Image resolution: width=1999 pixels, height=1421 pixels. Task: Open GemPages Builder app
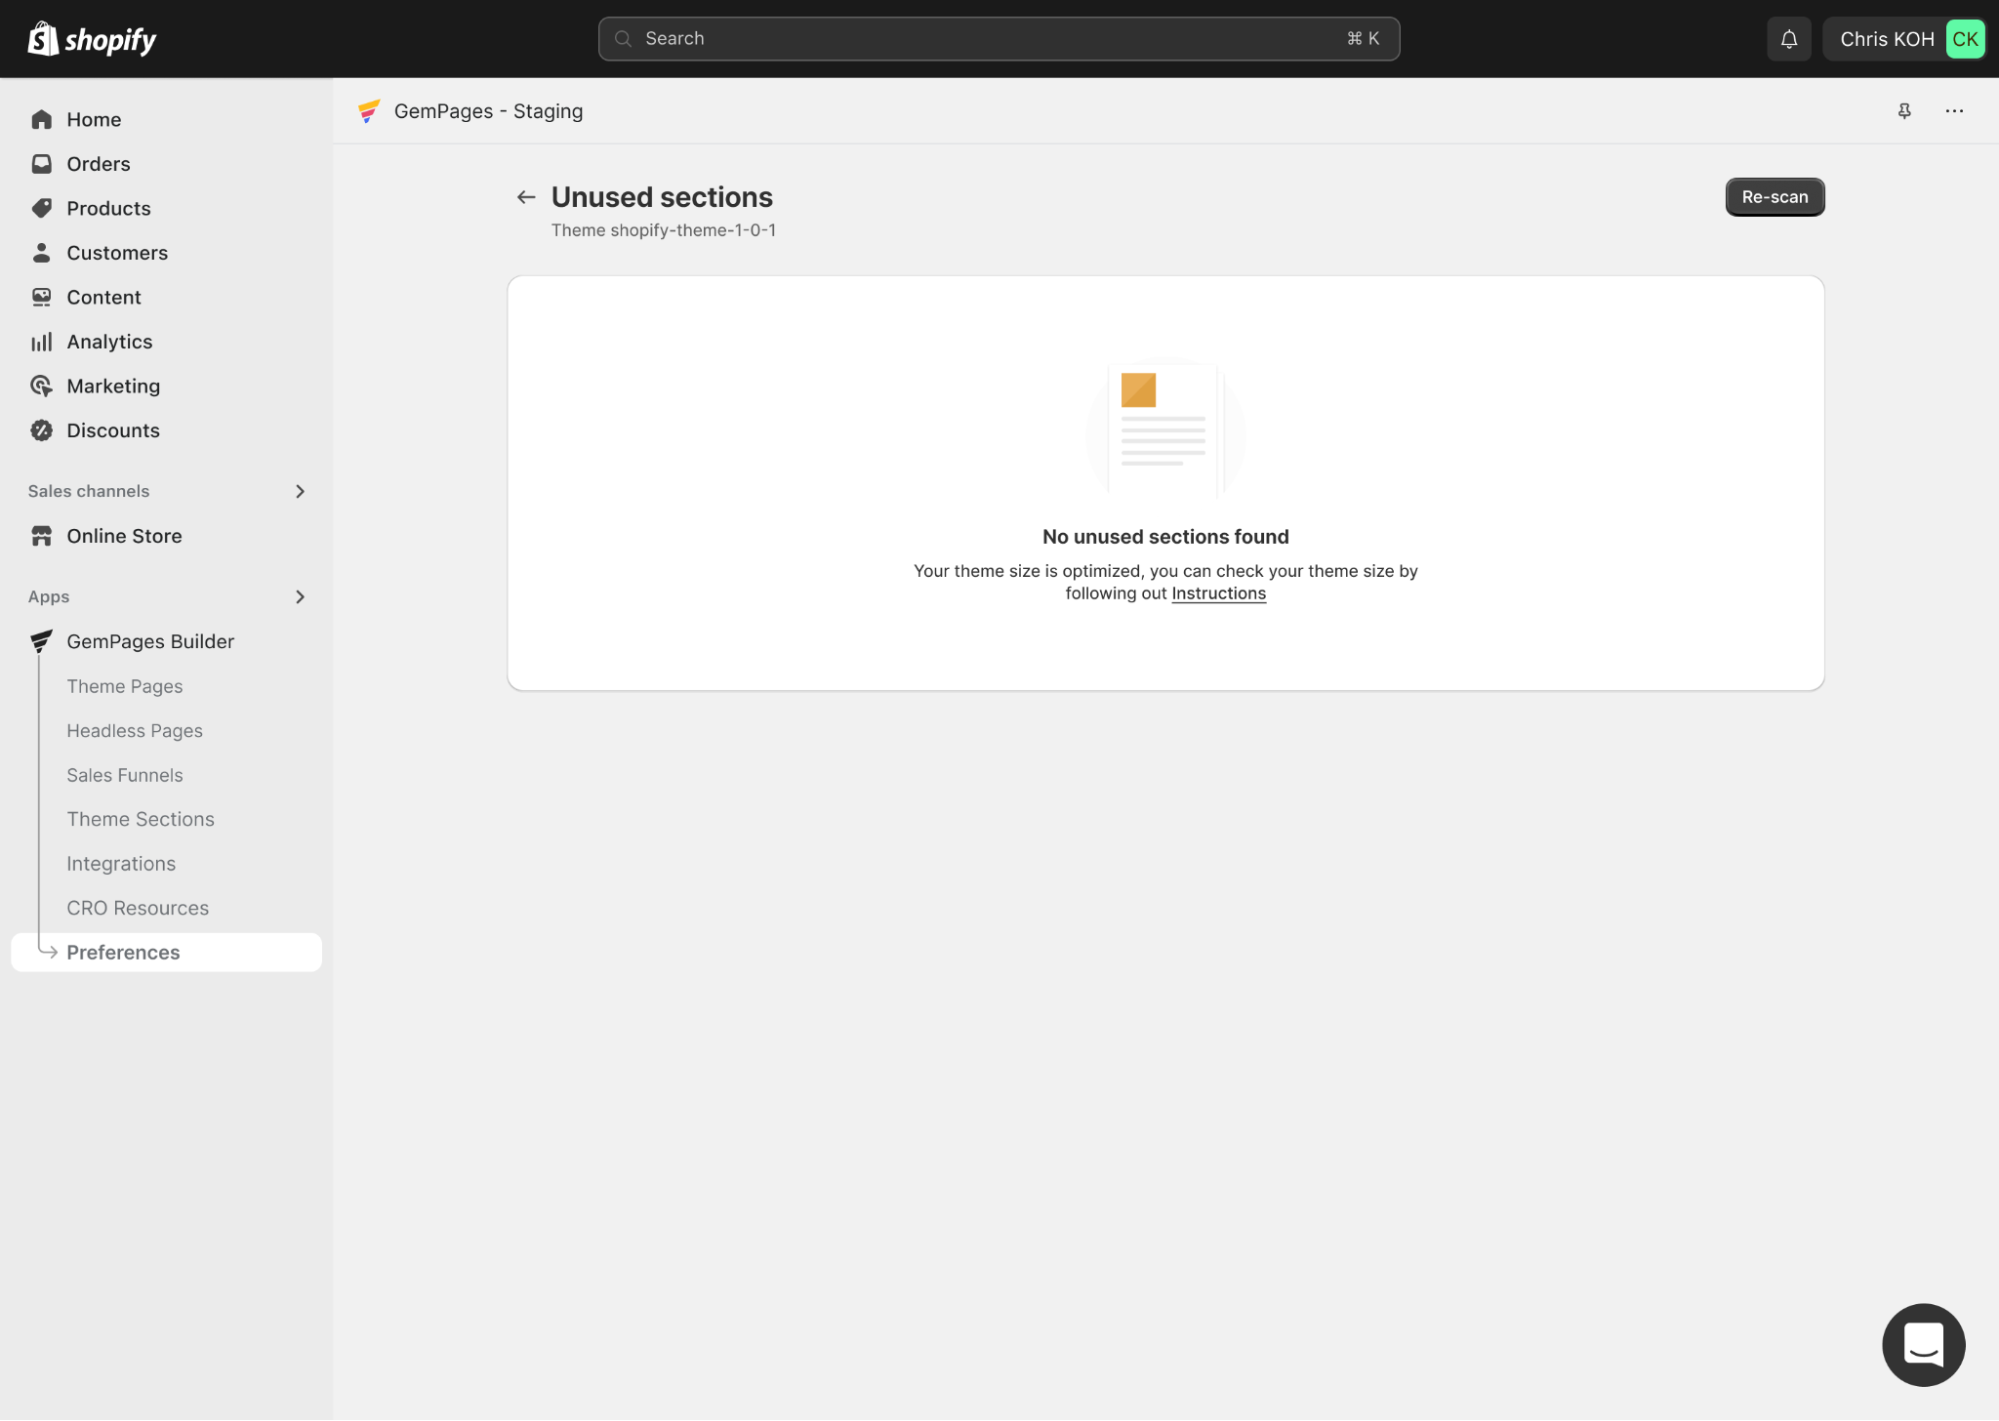click(x=150, y=641)
